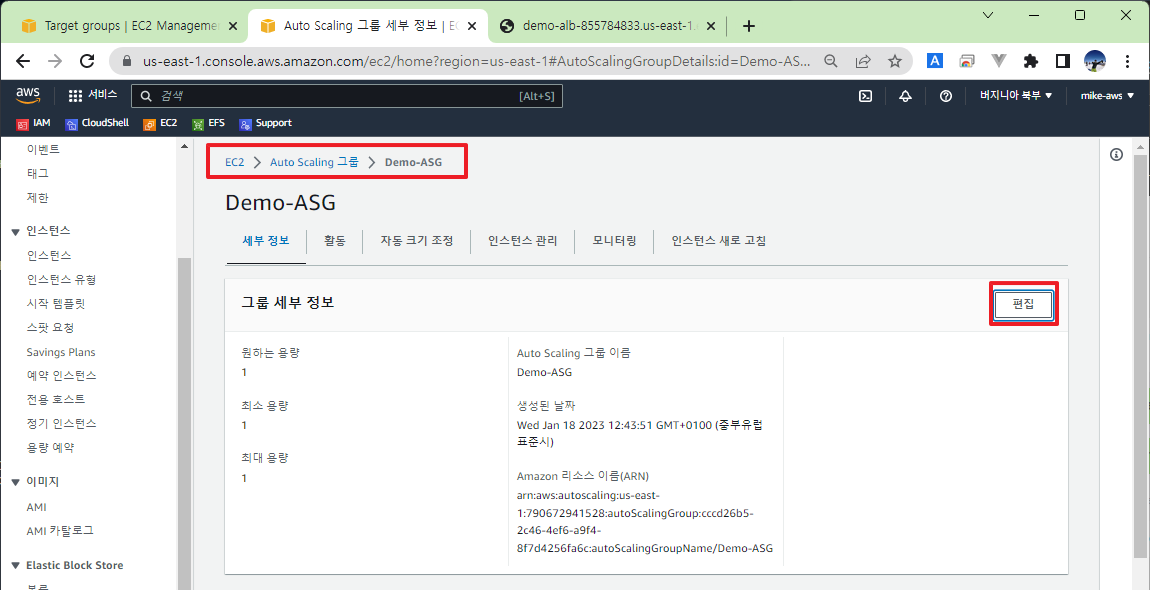
Task: Open 스팟 요청 in sidebar
Action: tap(51, 327)
